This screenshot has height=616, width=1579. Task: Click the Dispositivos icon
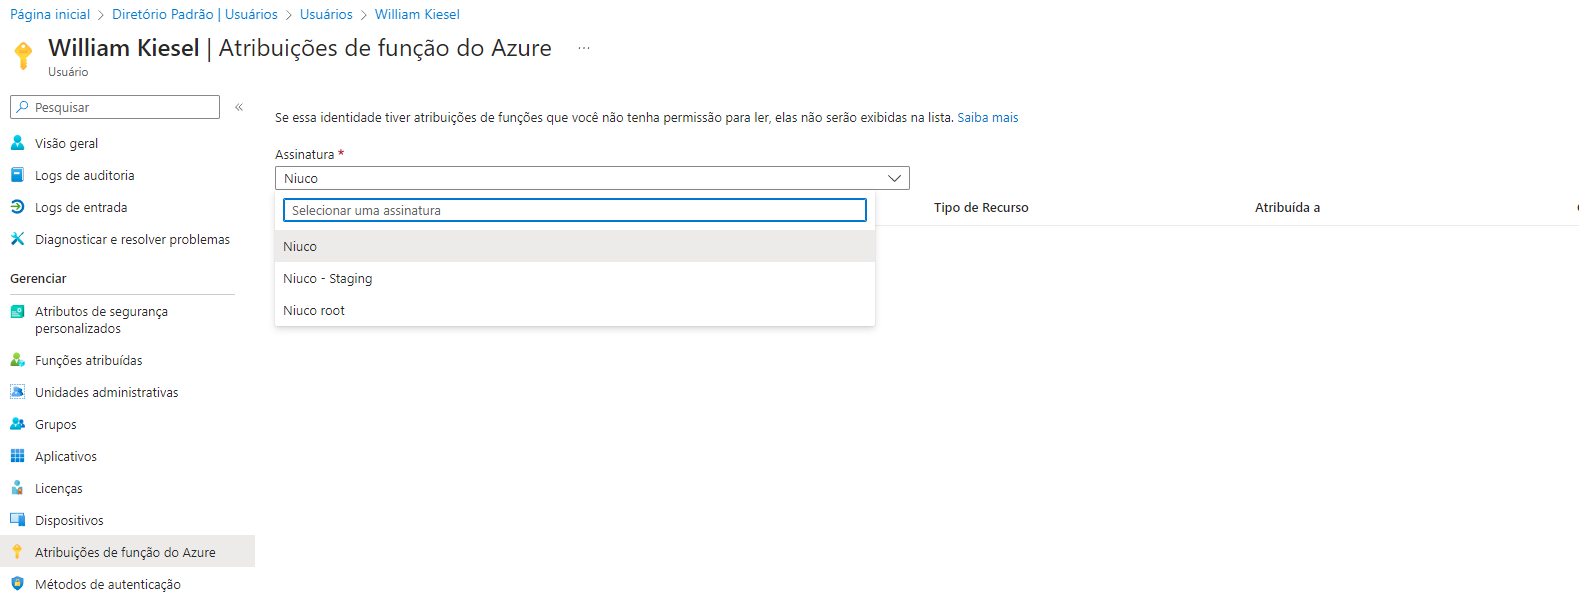pyautogui.click(x=17, y=520)
